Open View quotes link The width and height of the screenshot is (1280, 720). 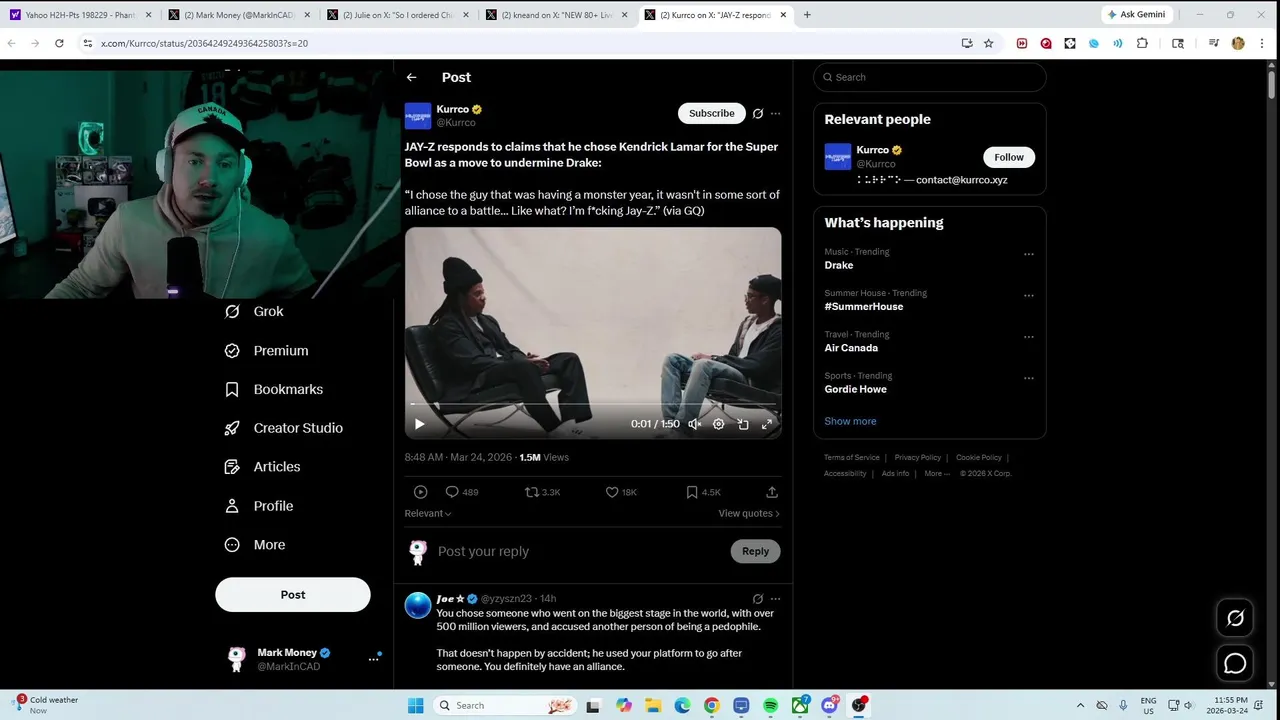(x=749, y=513)
